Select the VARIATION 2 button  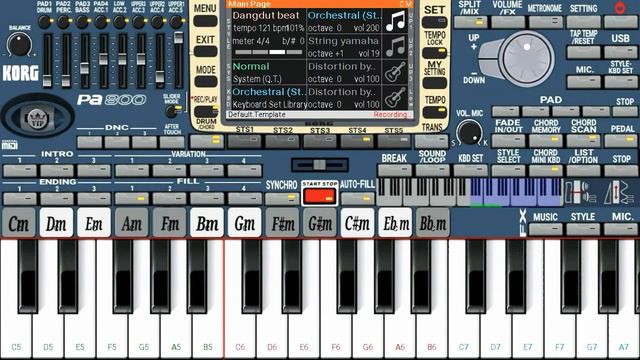pos(169,170)
